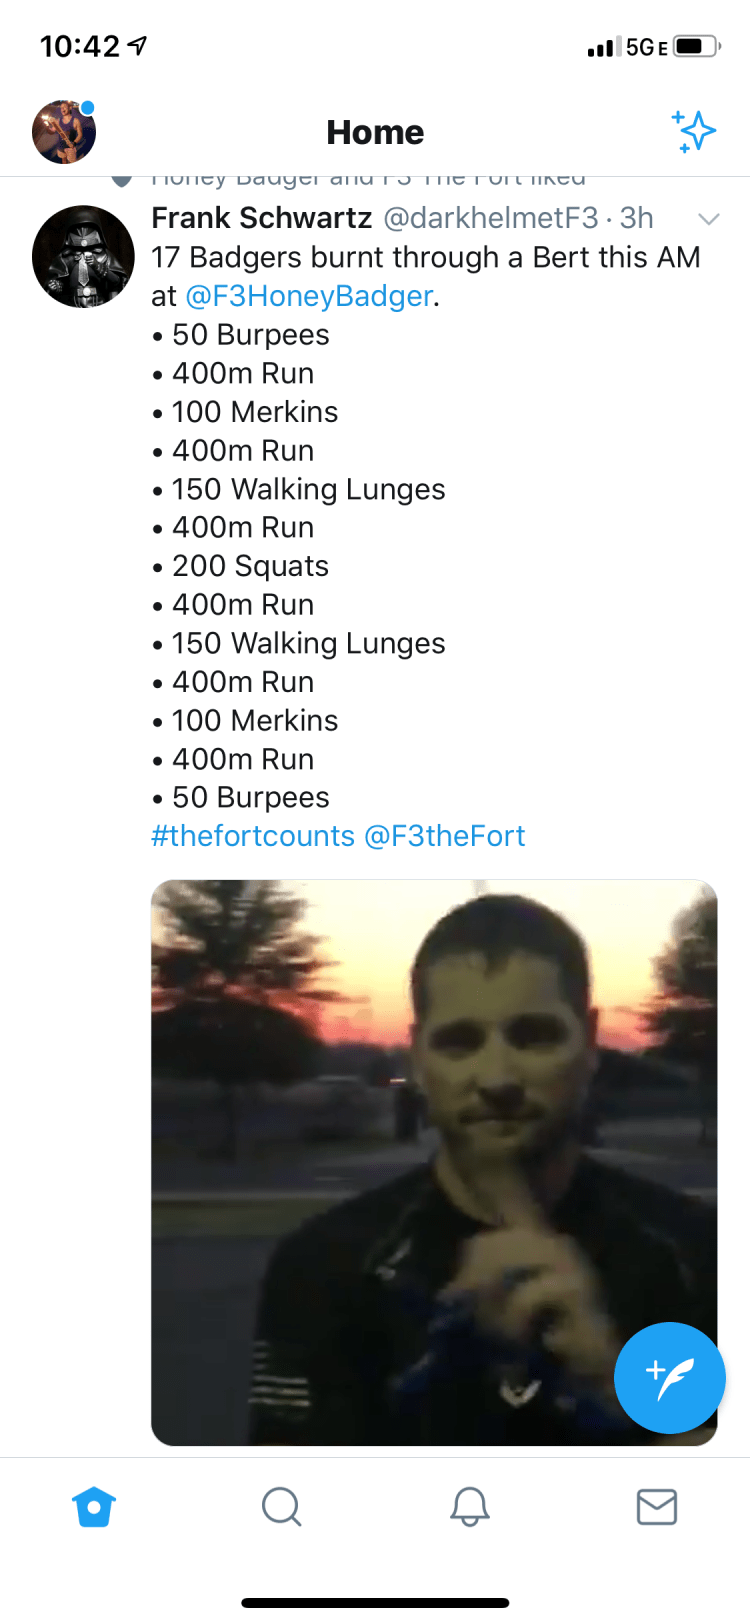
Task: Tap the Home icon in bottom navigation
Action: pos(93,1507)
